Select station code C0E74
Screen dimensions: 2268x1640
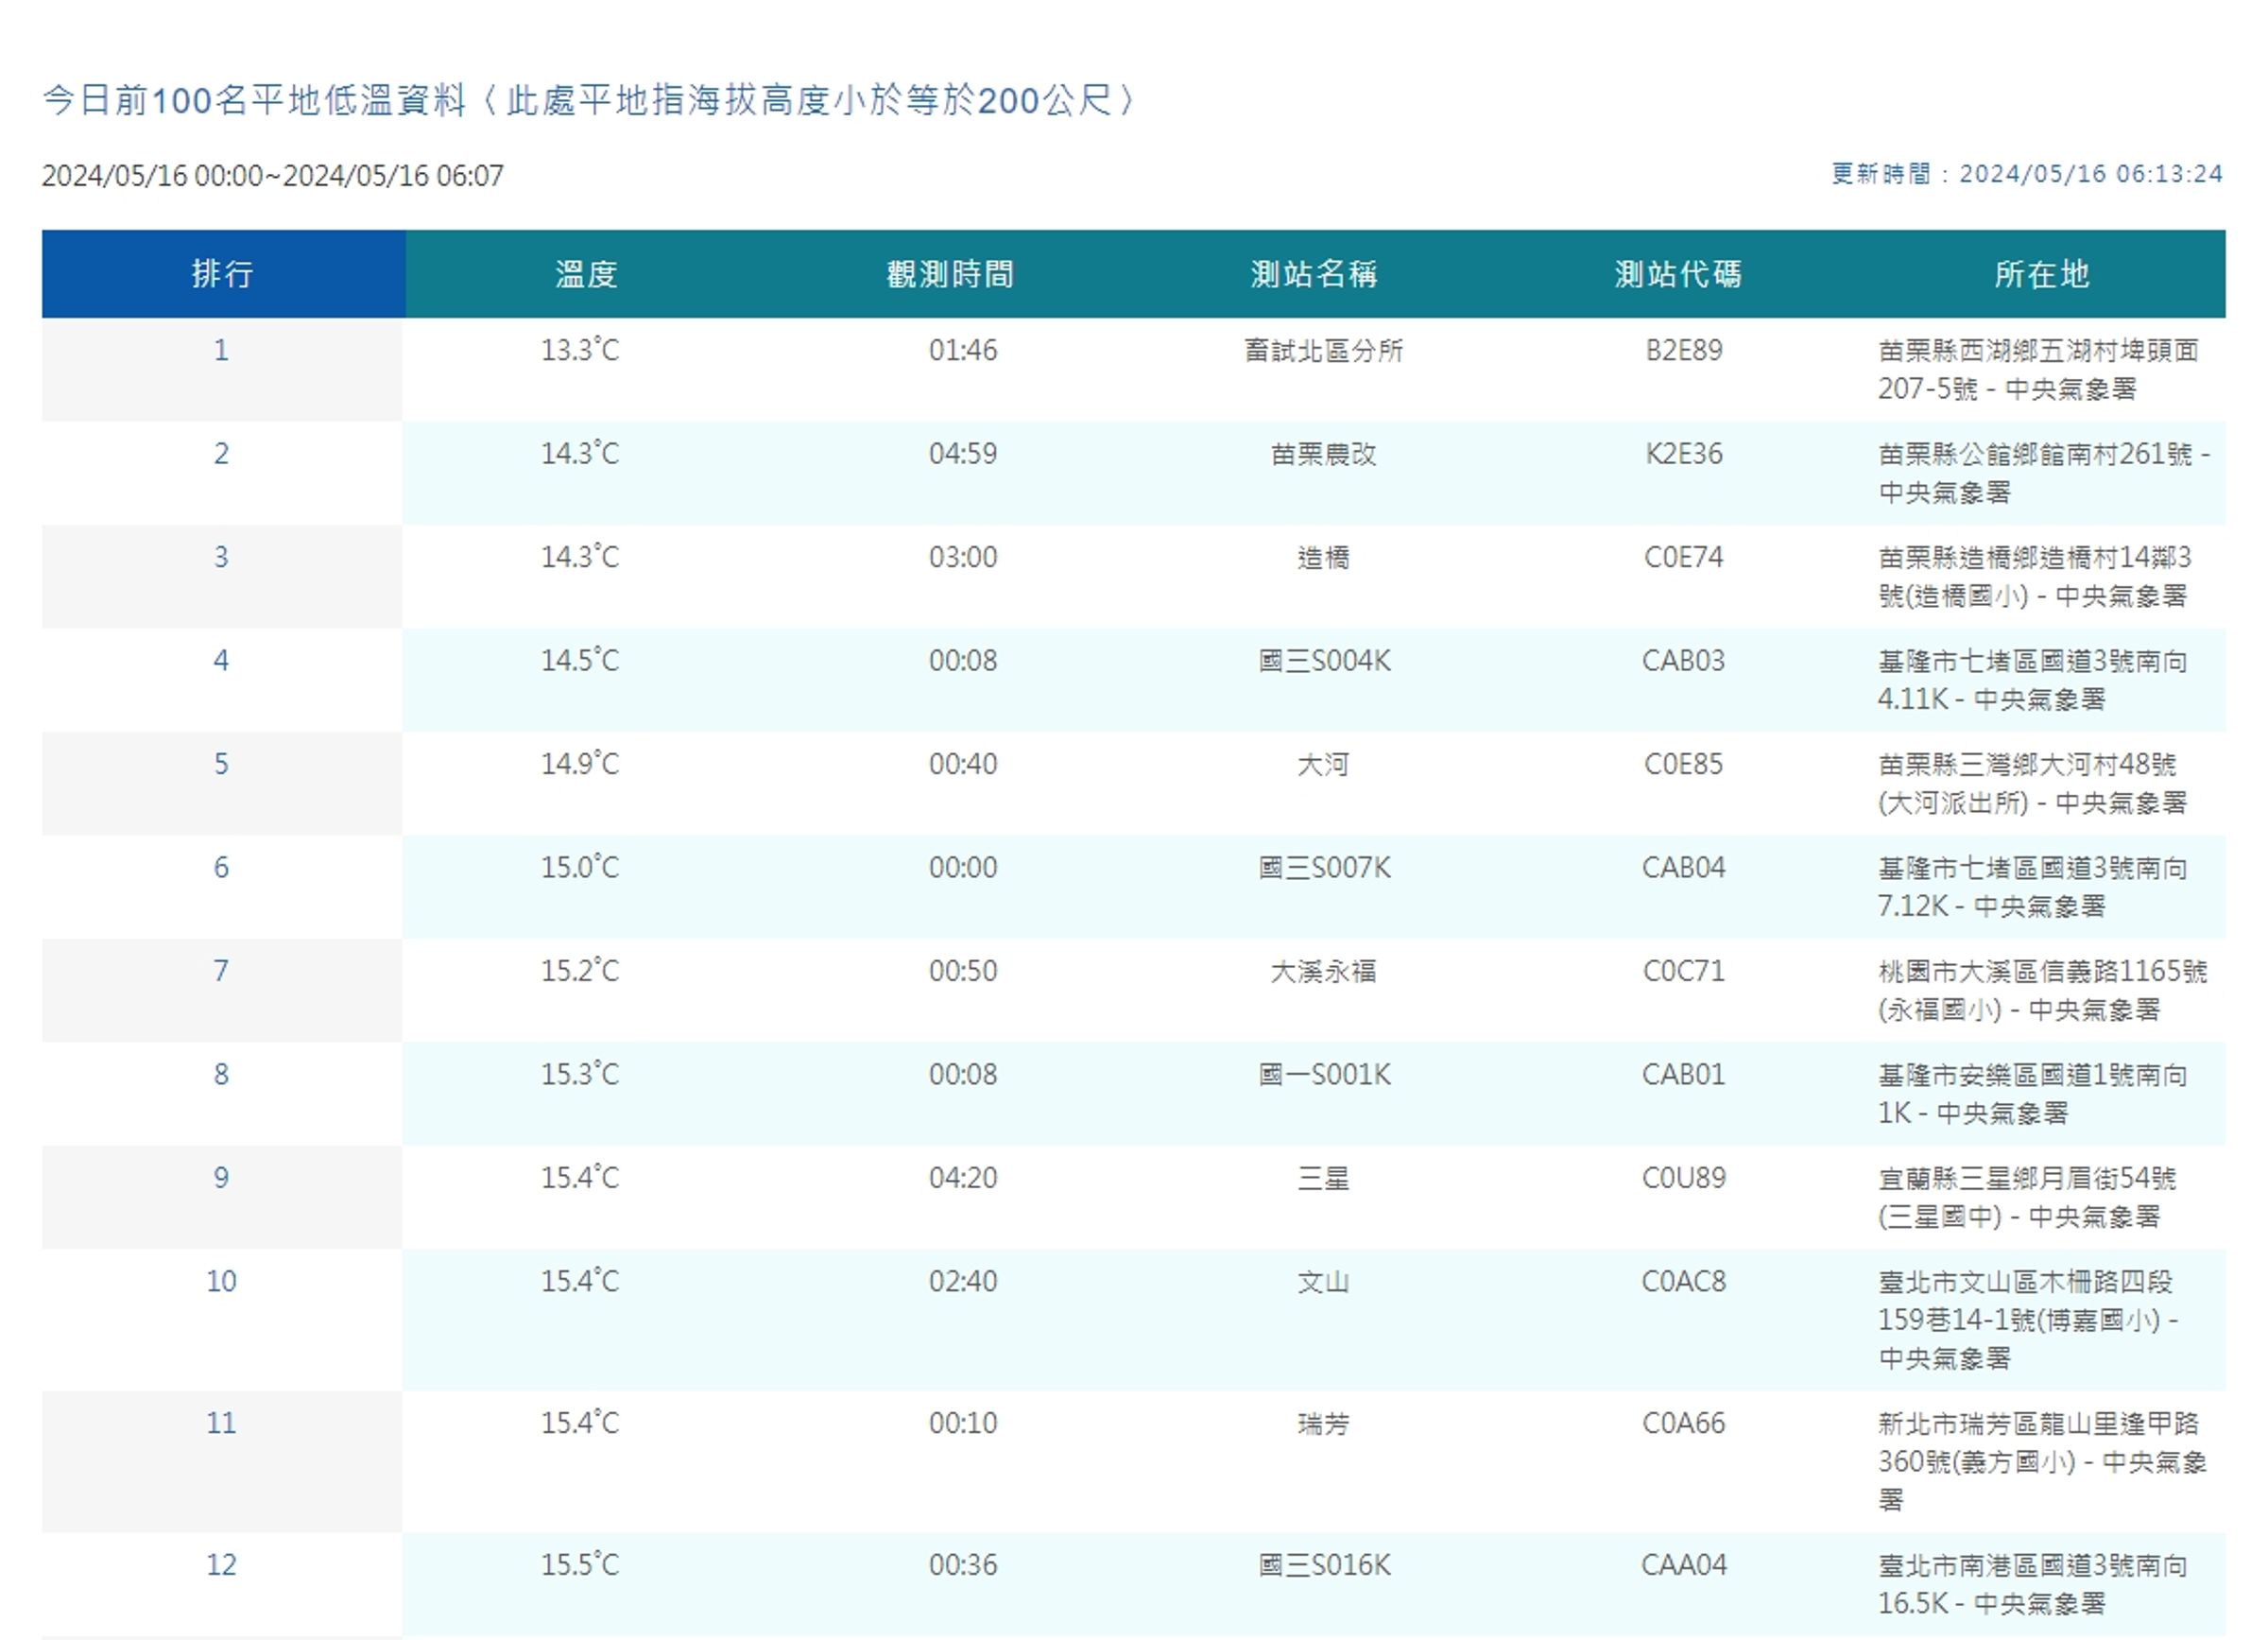[1684, 557]
